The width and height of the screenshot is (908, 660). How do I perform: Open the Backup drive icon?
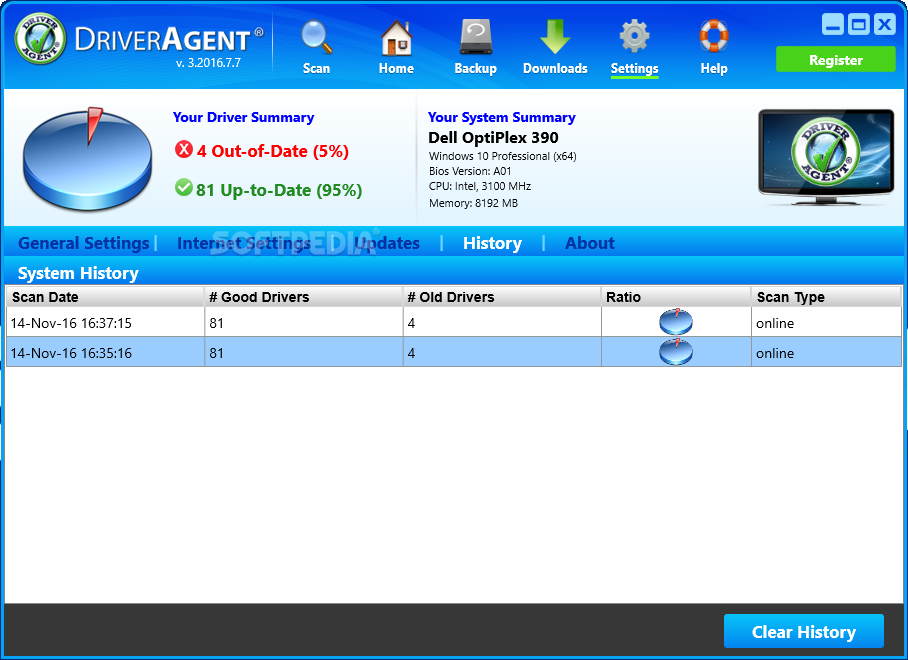tap(475, 38)
